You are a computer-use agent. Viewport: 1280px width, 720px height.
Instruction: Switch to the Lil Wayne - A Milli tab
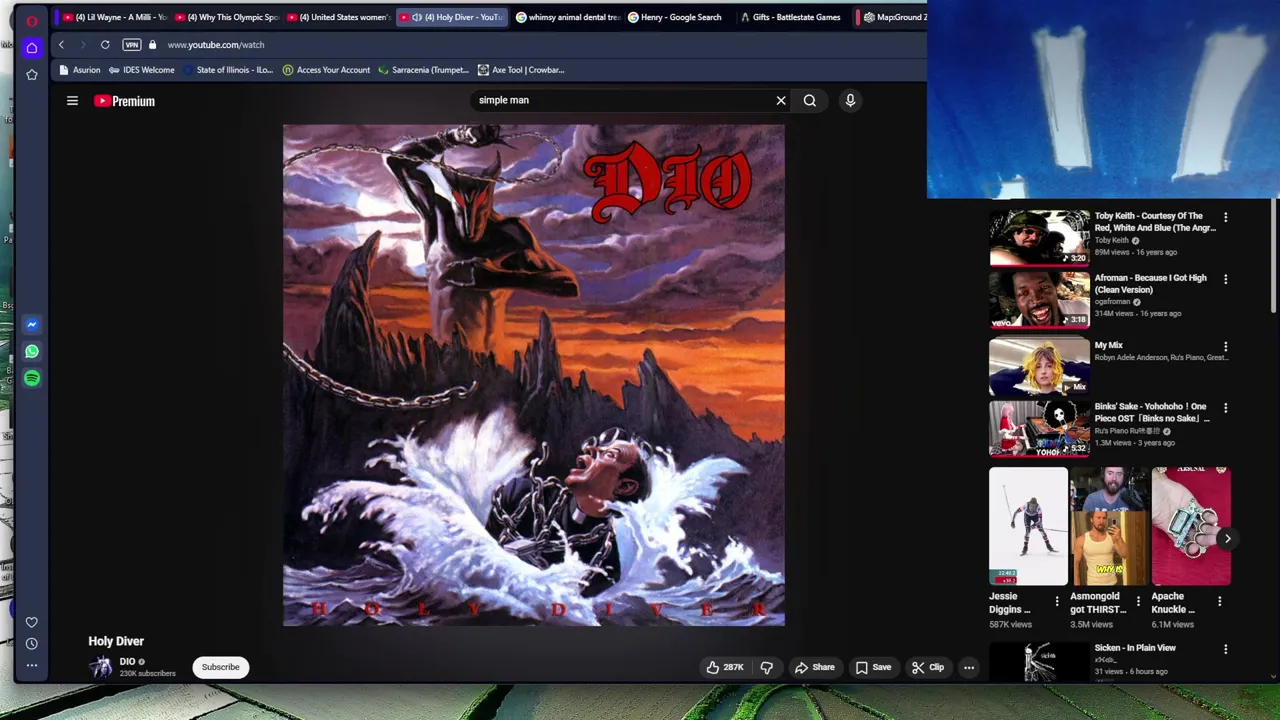click(113, 17)
